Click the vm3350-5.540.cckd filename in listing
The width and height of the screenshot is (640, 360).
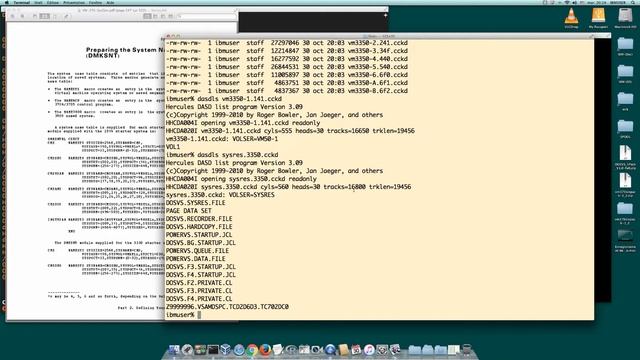pos(378,67)
